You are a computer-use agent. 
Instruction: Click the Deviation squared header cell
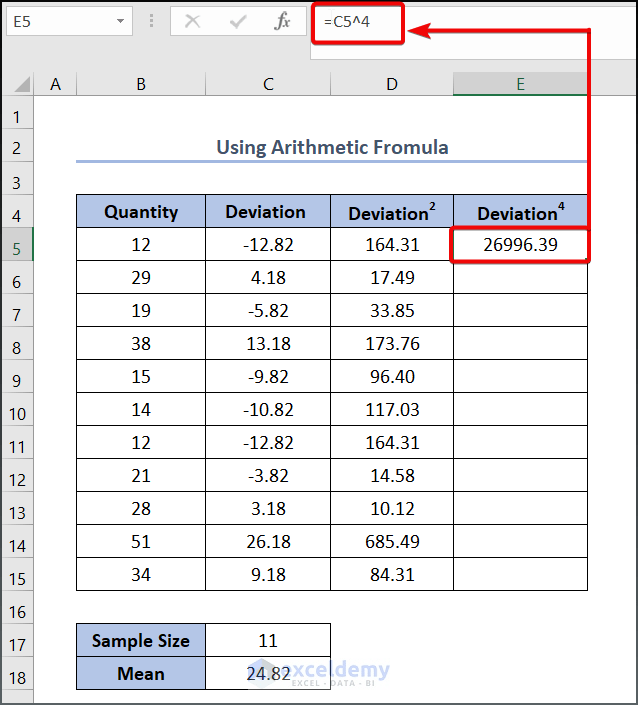click(392, 211)
